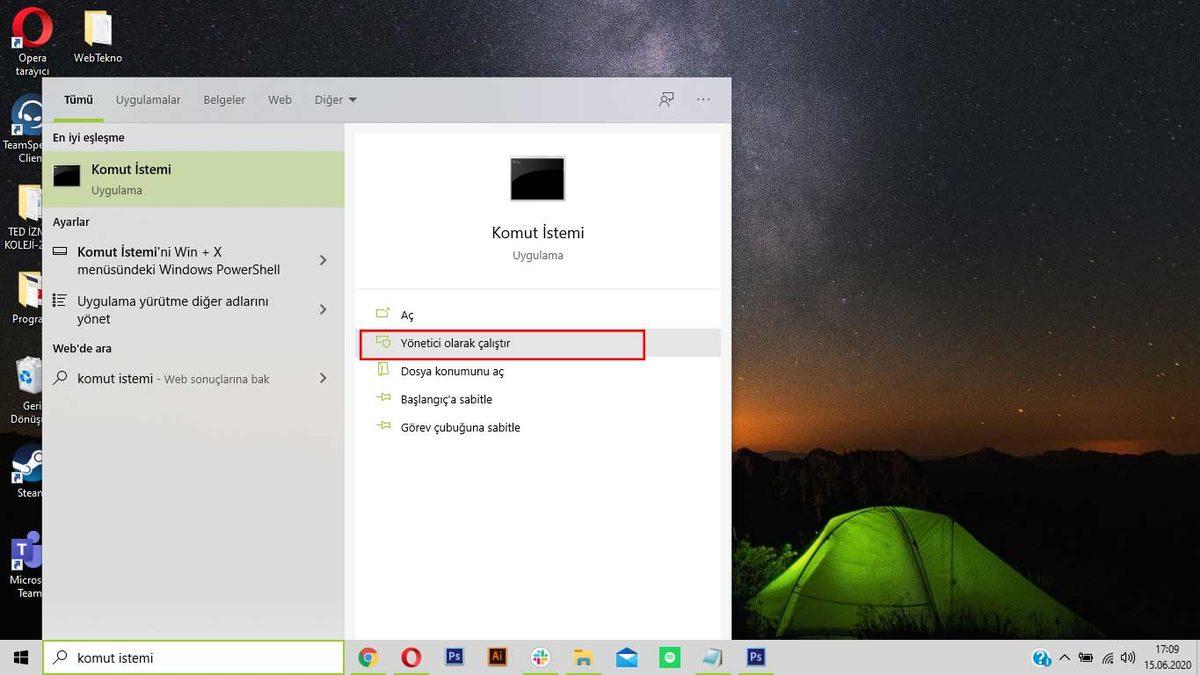This screenshot has width=1200, height=675.
Task: Launch Adobe Illustrator from the taskbar
Action: click(497, 657)
